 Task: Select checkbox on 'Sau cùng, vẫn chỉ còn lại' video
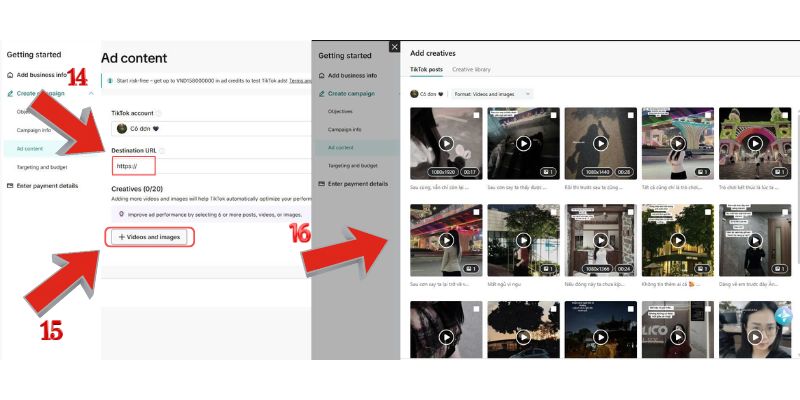pyautogui.click(x=476, y=115)
